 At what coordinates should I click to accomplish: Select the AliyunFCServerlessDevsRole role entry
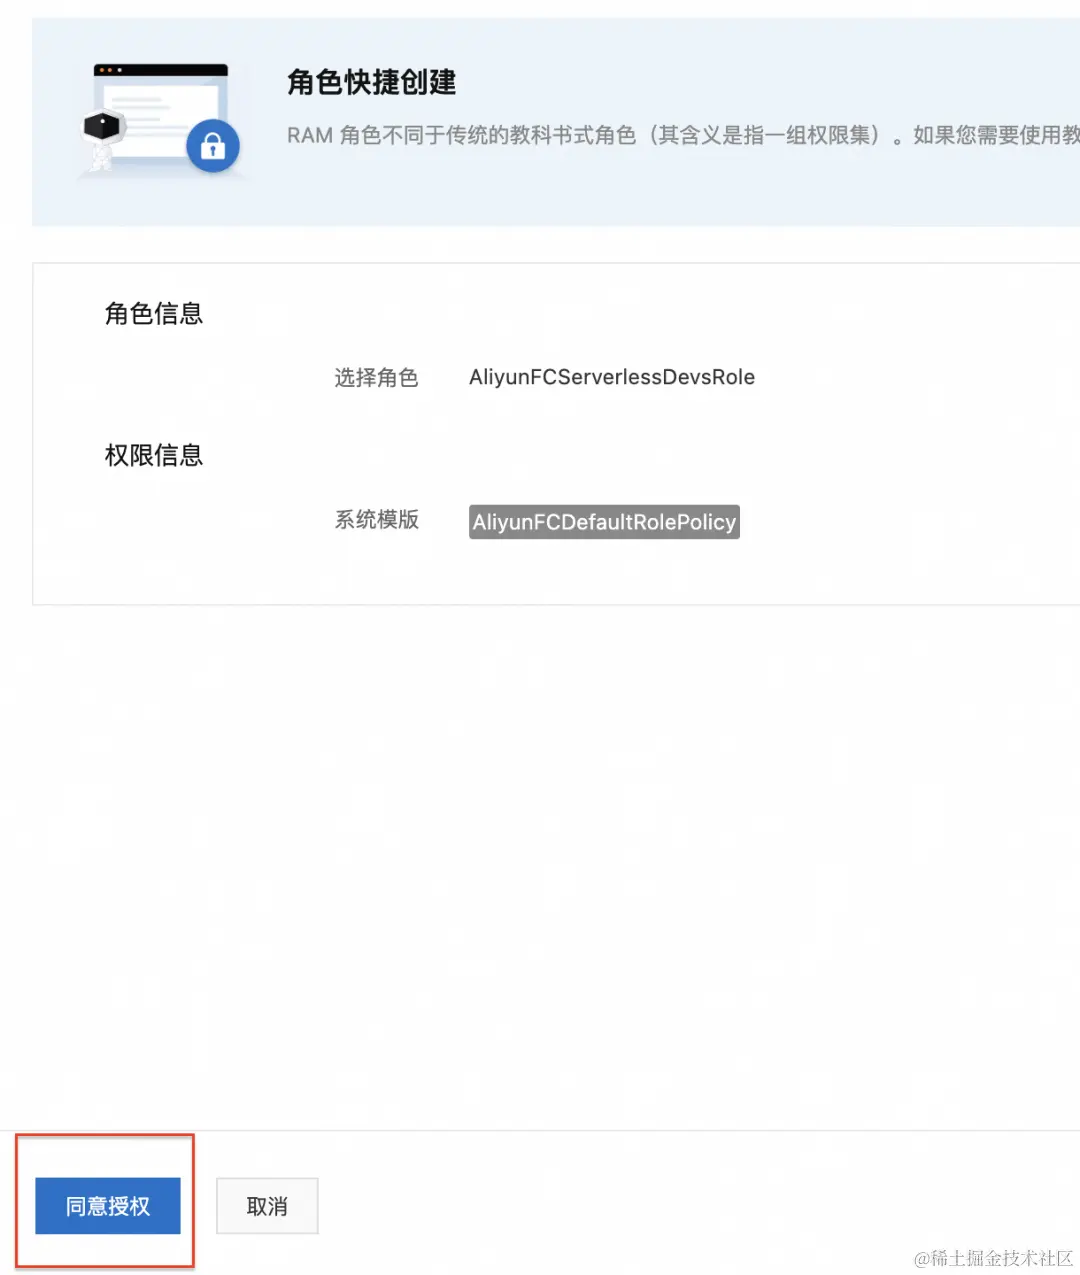pyautogui.click(x=612, y=377)
